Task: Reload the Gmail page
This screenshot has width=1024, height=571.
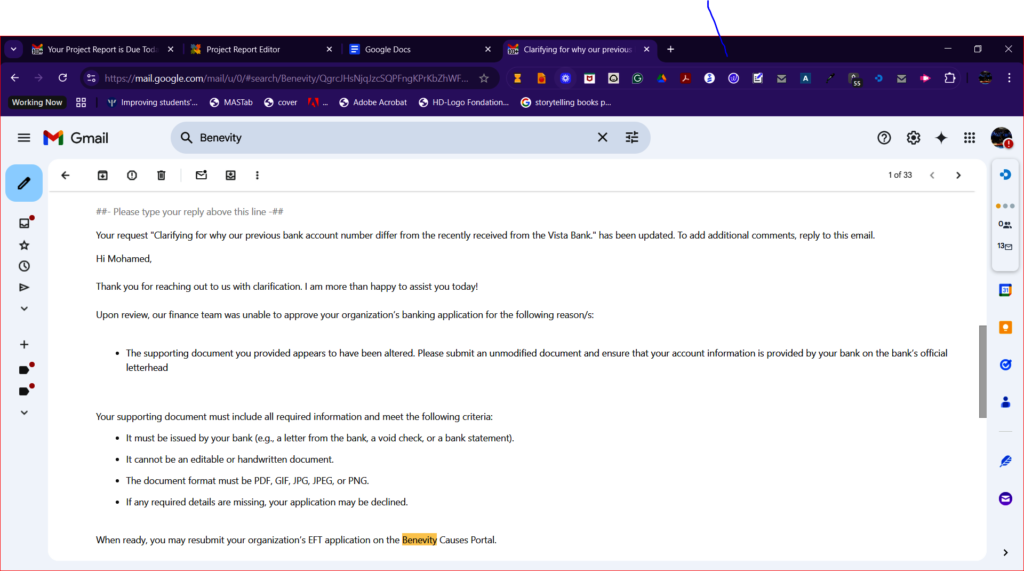Action: 63,78
